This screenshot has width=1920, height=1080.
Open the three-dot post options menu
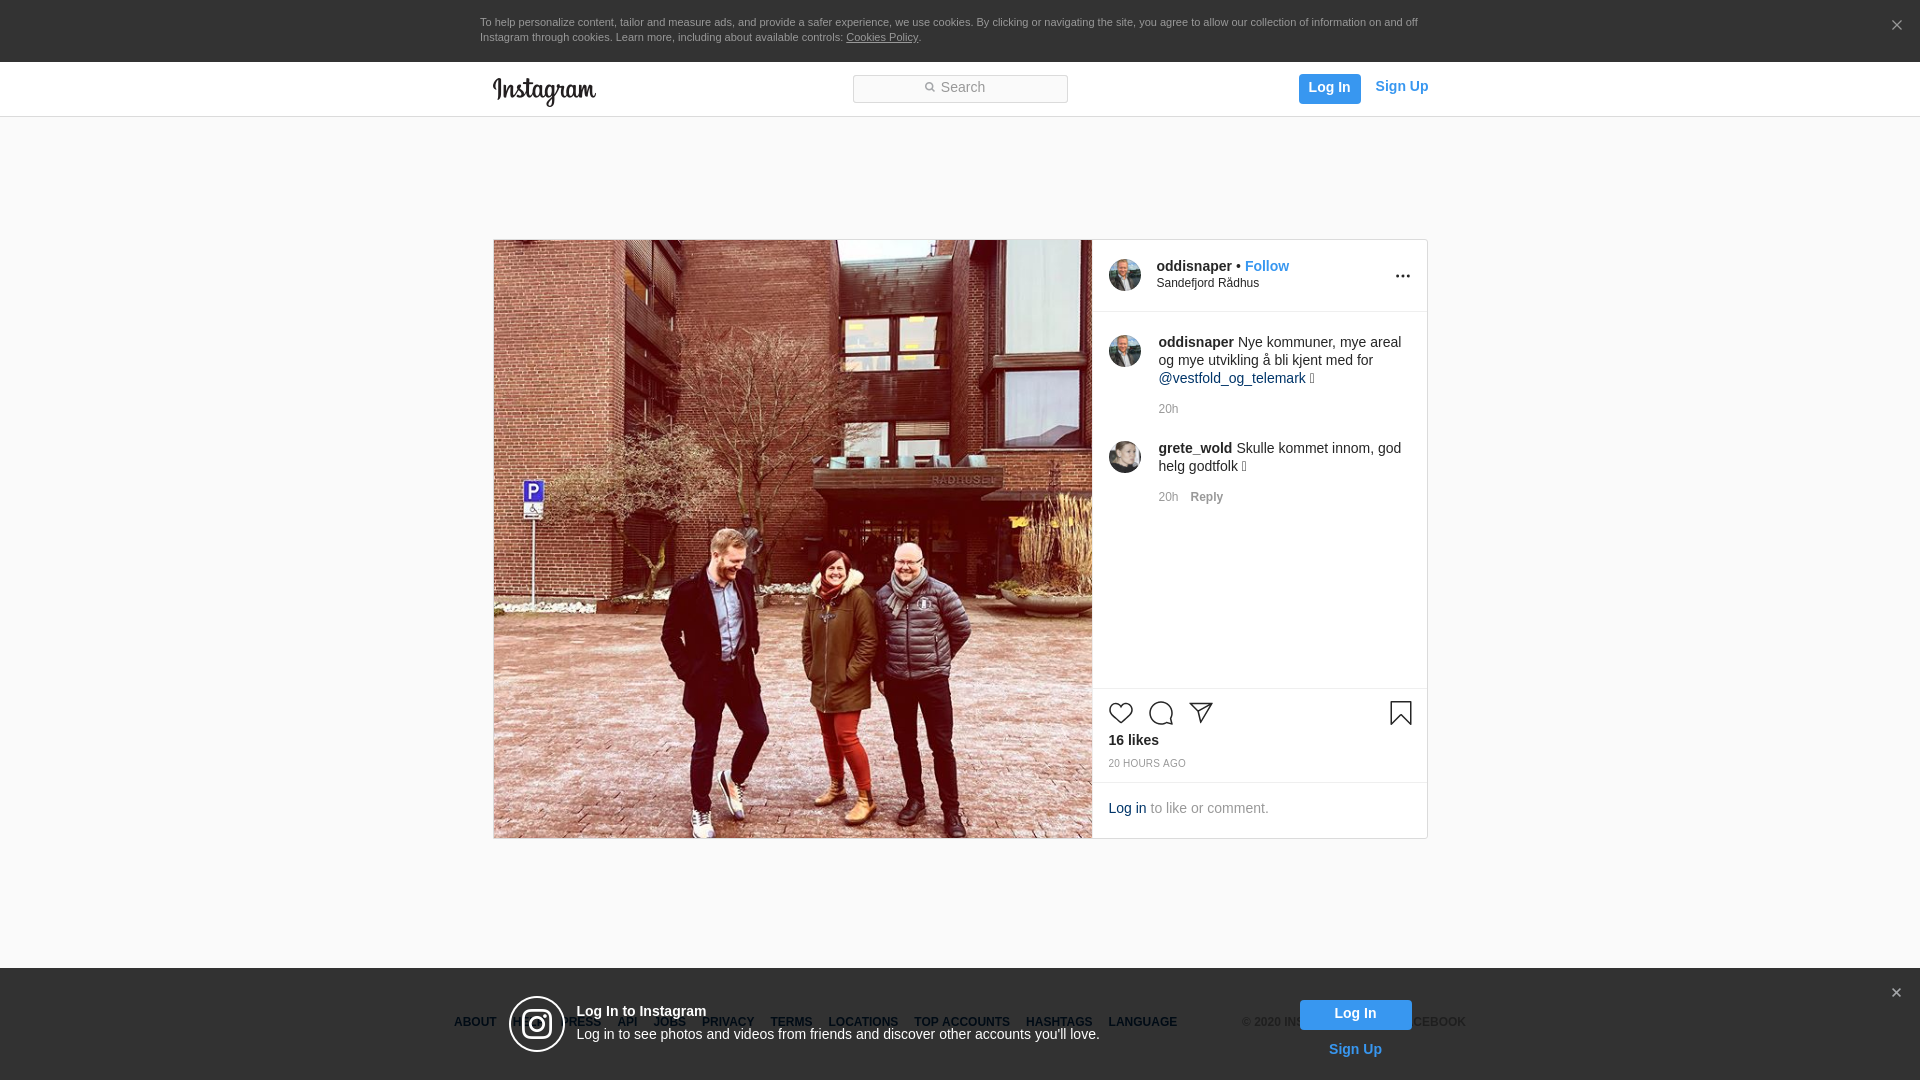click(1402, 276)
